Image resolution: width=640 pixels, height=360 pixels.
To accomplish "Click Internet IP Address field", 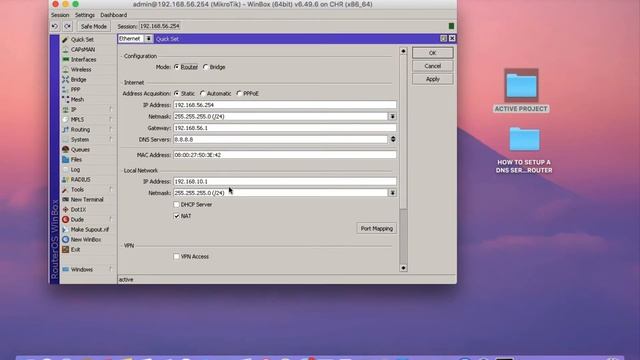I will point(284,105).
